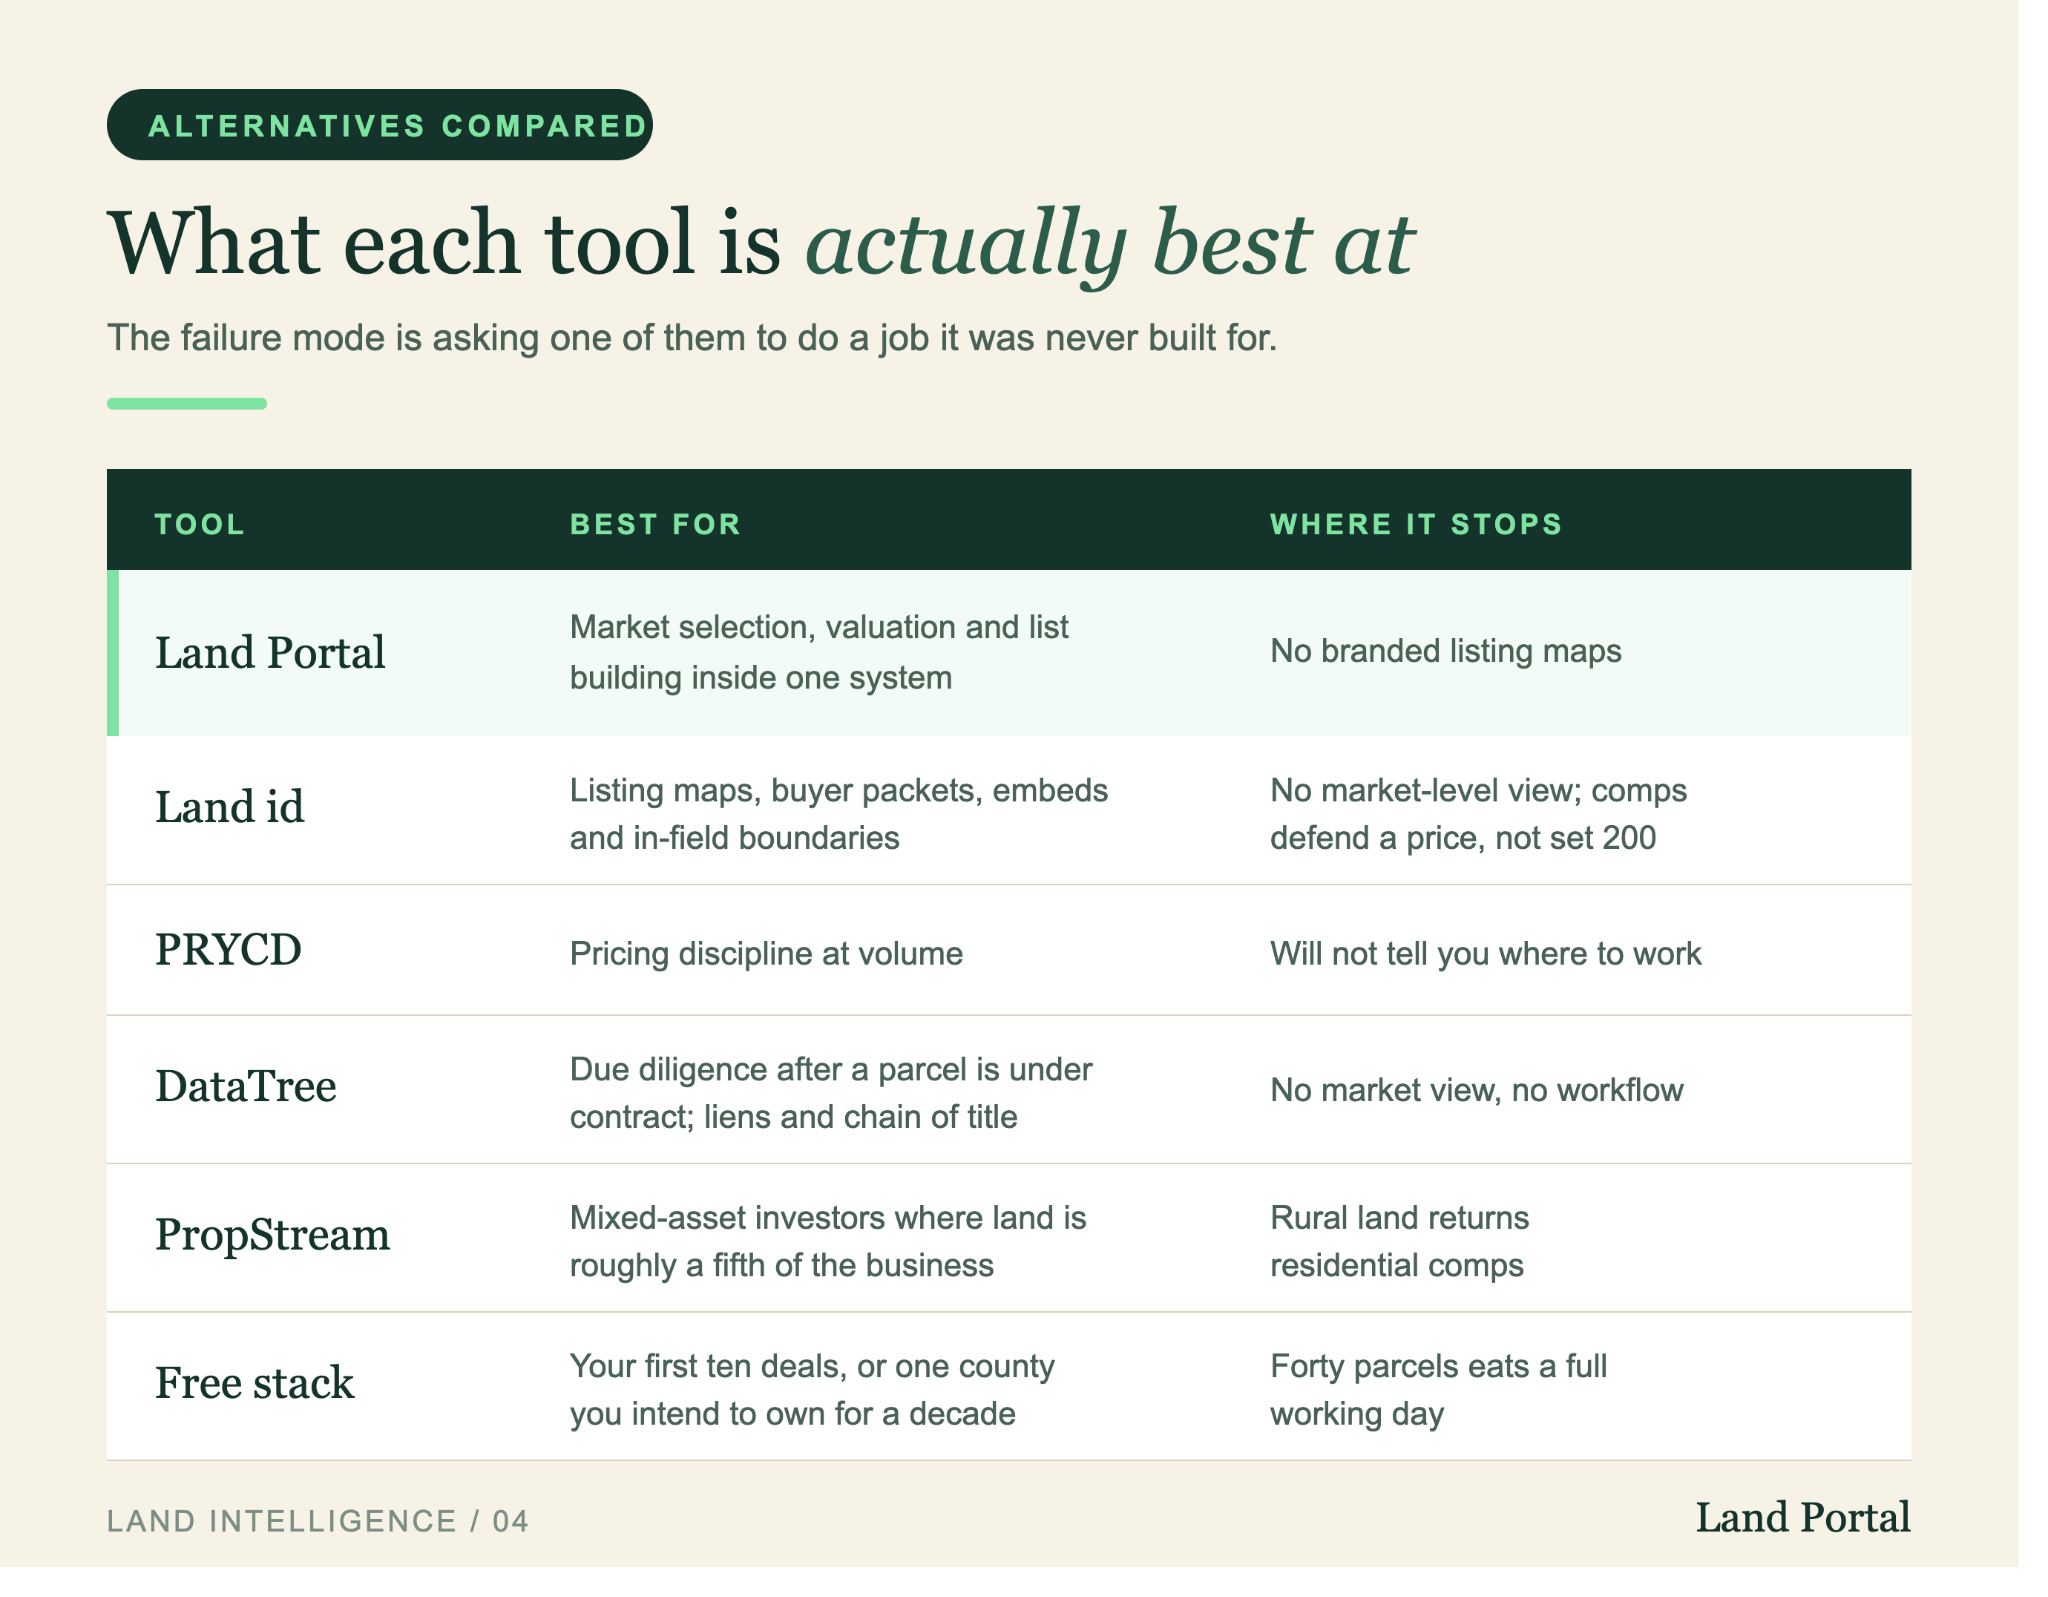Click 'Pricing discipline at volume' cell
Image resolution: width=2048 pixels, height=1597 pixels.
[x=766, y=954]
